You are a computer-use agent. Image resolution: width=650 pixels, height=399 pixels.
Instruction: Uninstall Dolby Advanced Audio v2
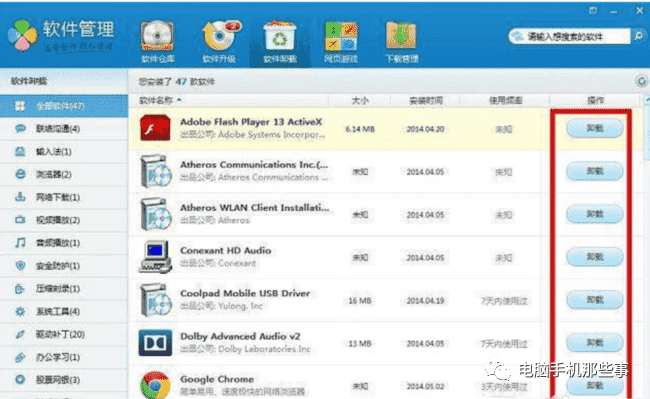594,343
